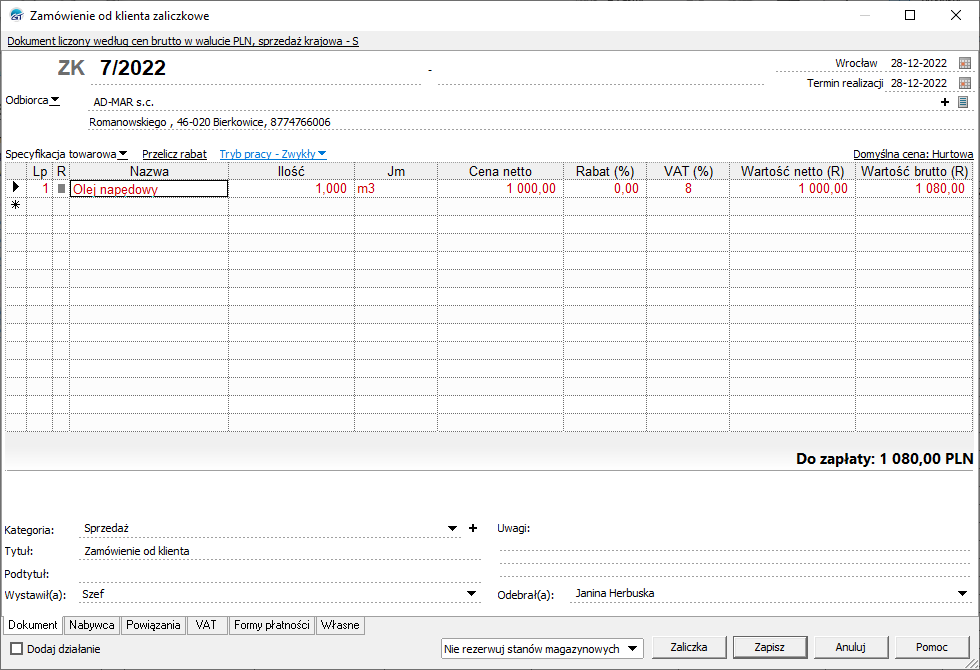
Task: Open Tryb pracy - Zwykły dropdown
Action: tap(272, 154)
